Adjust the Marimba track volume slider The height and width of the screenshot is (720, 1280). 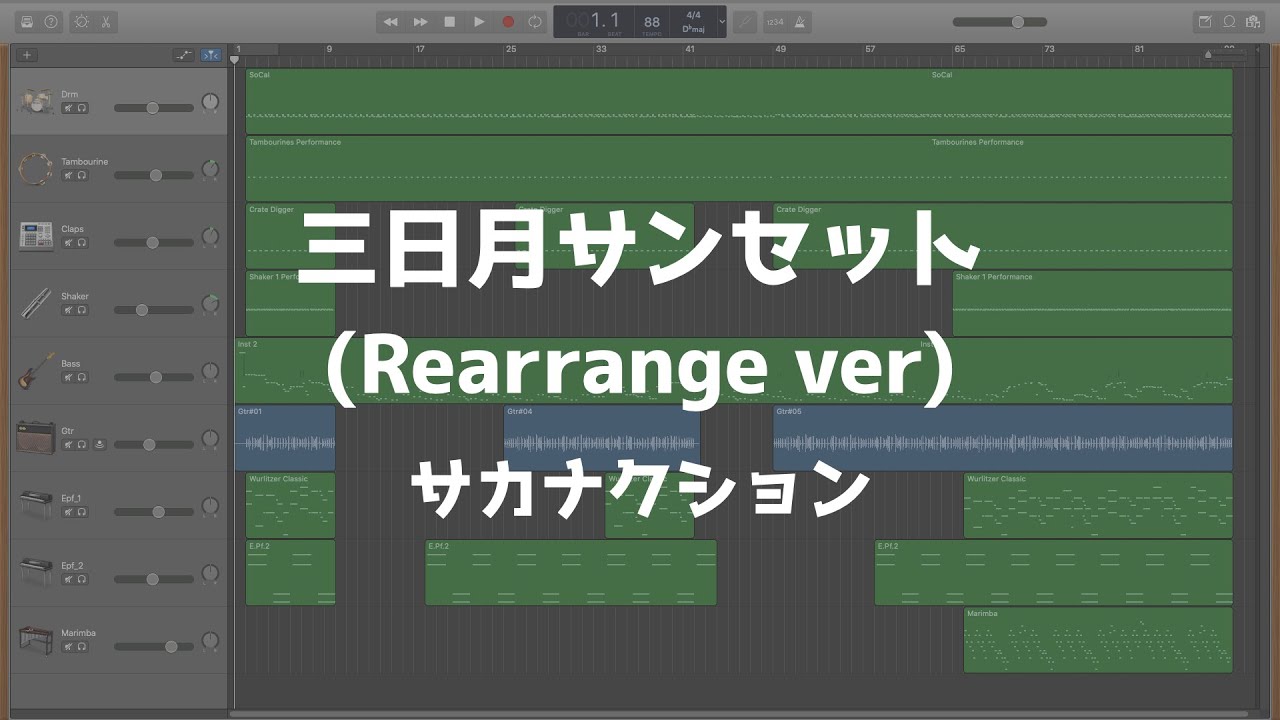(x=154, y=646)
